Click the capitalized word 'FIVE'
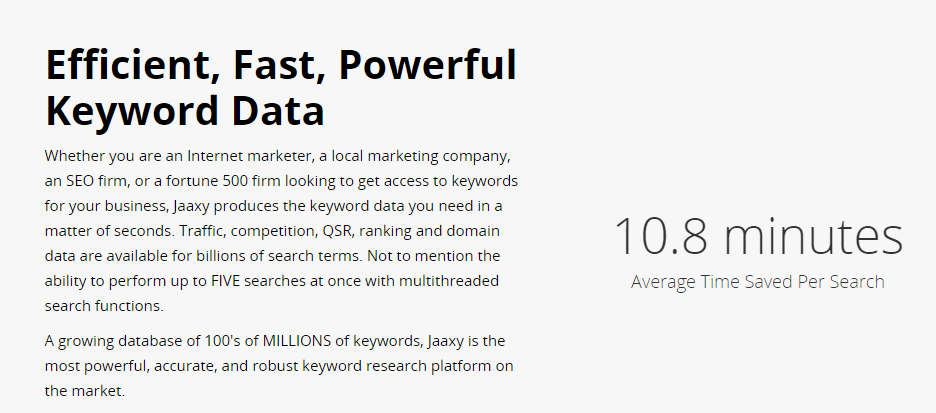The height and width of the screenshot is (413, 936). point(226,281)
